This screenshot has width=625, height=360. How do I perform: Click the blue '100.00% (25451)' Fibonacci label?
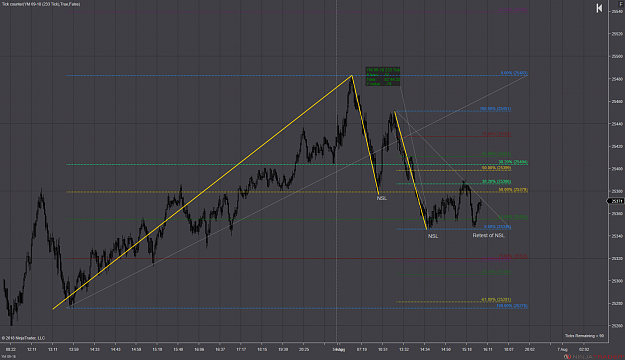click(495, 108)
